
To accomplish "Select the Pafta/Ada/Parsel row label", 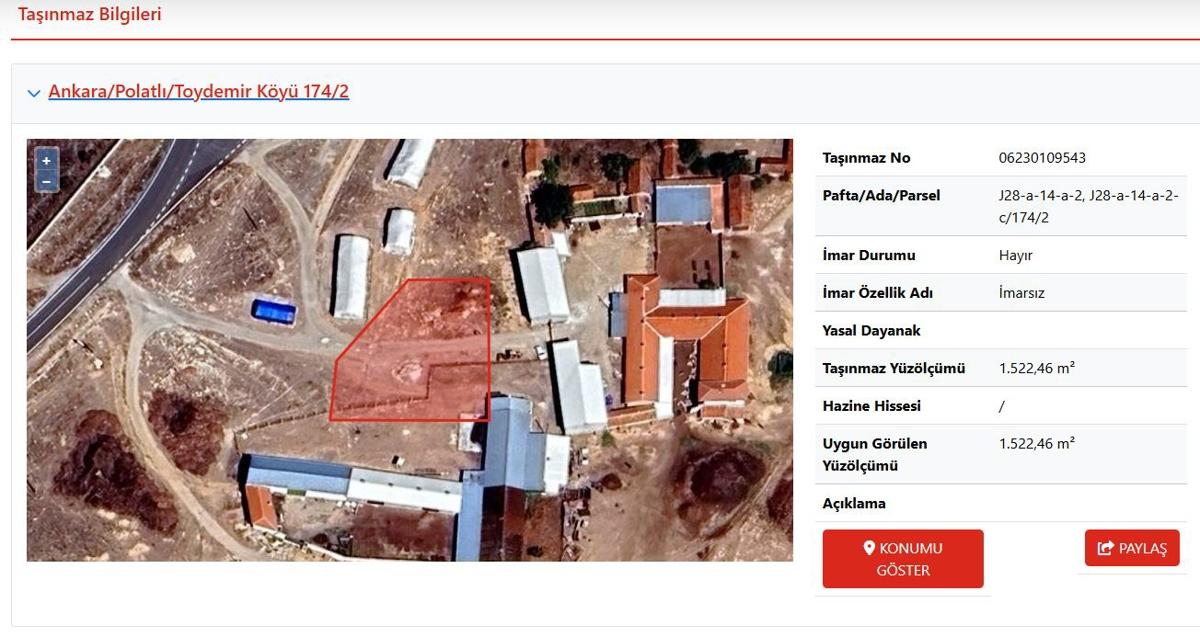I will [x=881, y=195].
